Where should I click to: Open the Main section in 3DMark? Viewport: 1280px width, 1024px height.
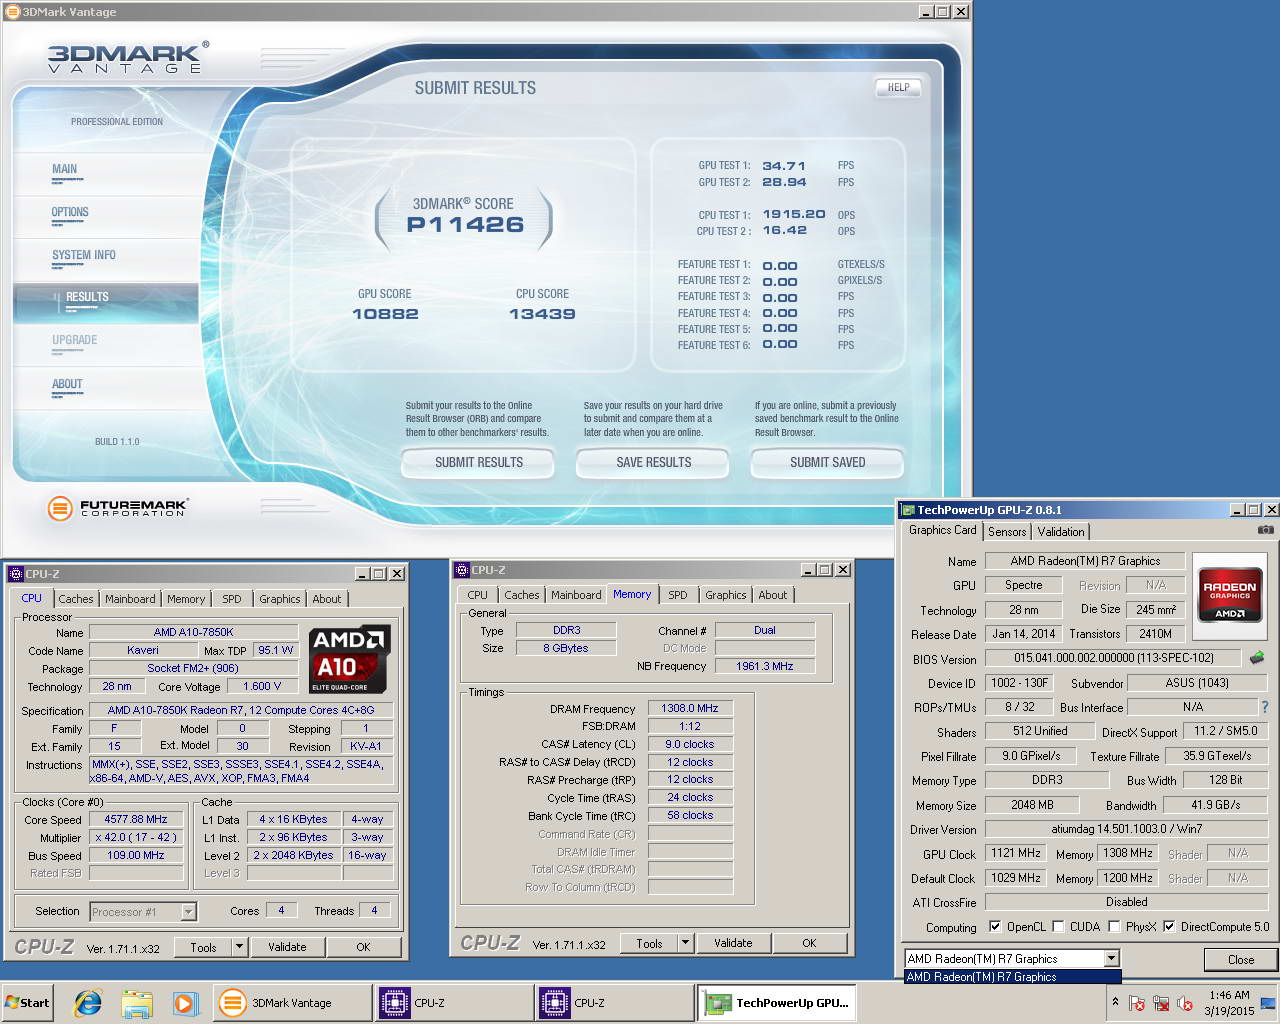tap(65, 170)
